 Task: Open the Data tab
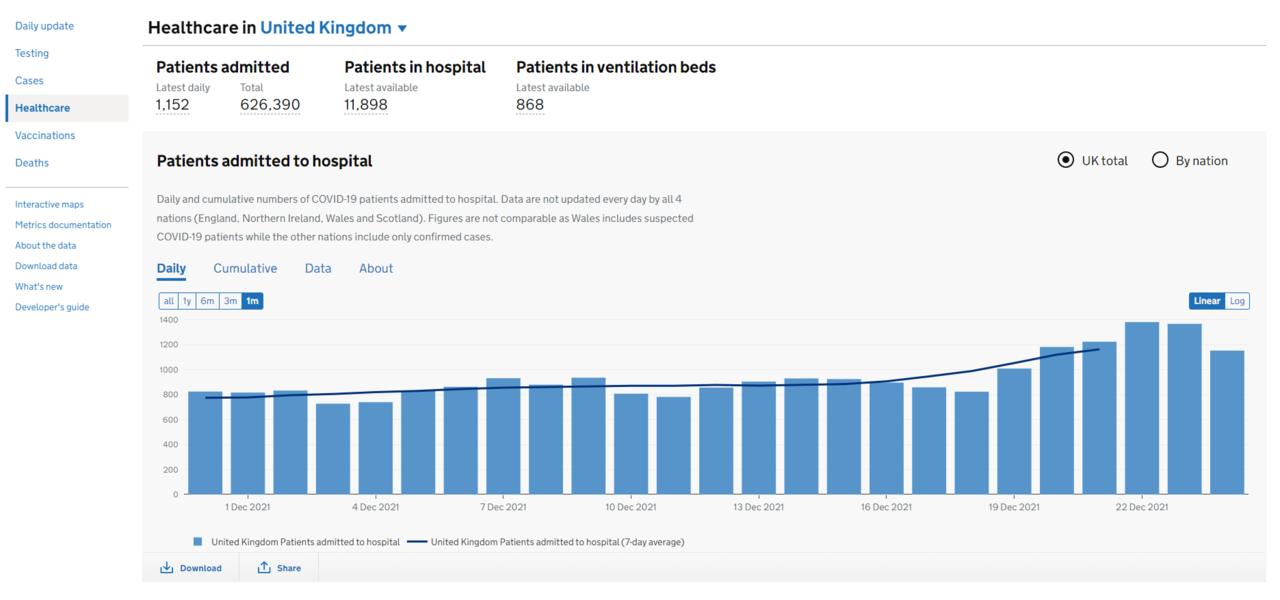(318, 268)
